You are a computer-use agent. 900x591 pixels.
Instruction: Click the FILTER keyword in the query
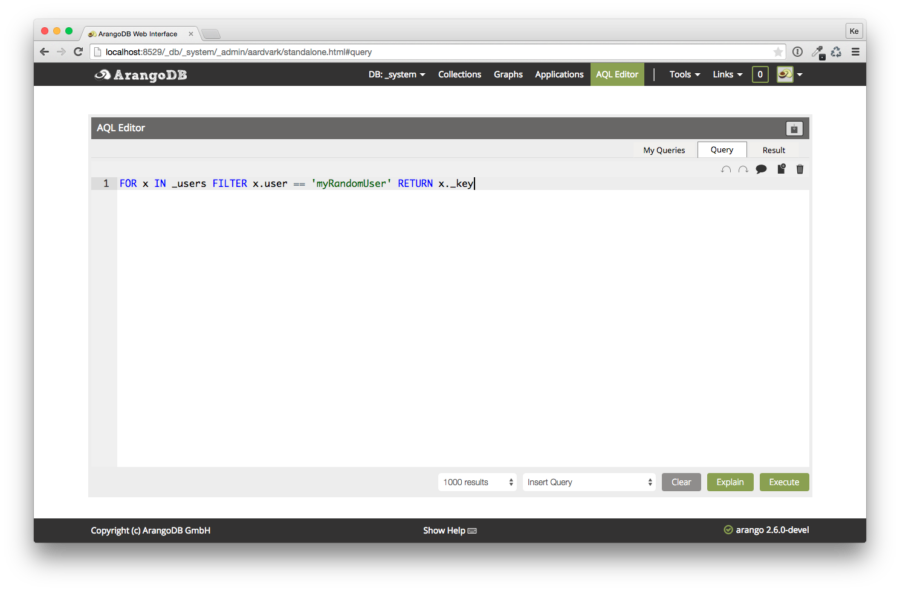click(230, 184)
